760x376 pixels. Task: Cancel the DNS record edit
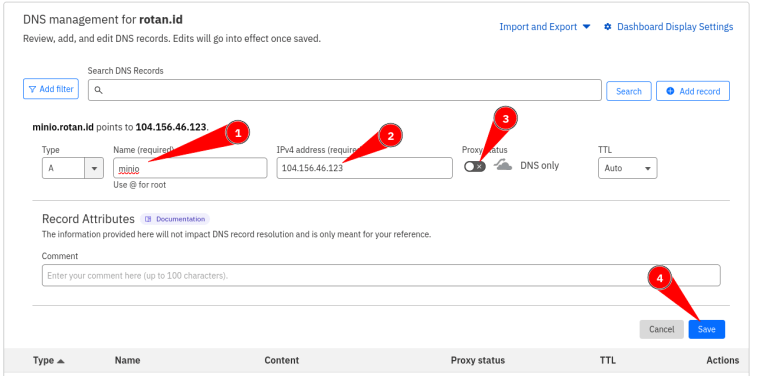point(662,329)
